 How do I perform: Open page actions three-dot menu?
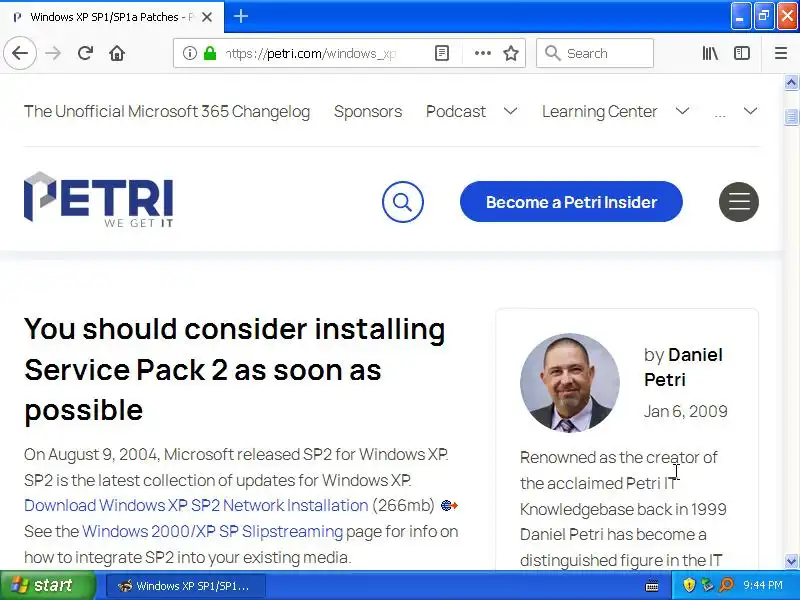point(482,53)
